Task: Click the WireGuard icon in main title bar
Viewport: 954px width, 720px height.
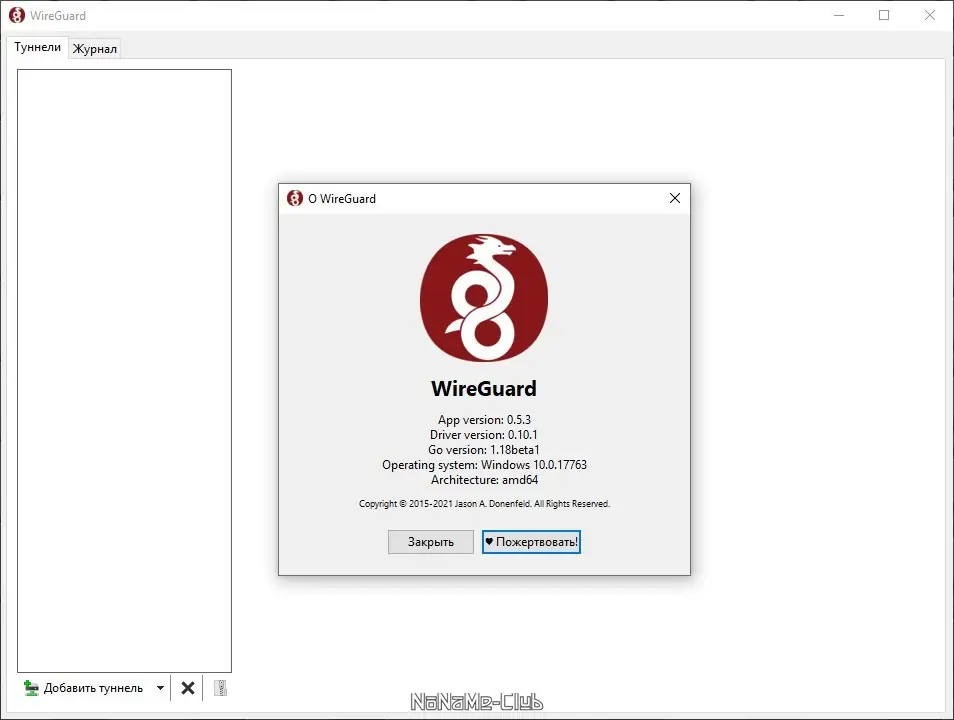Action: point(17,15)
